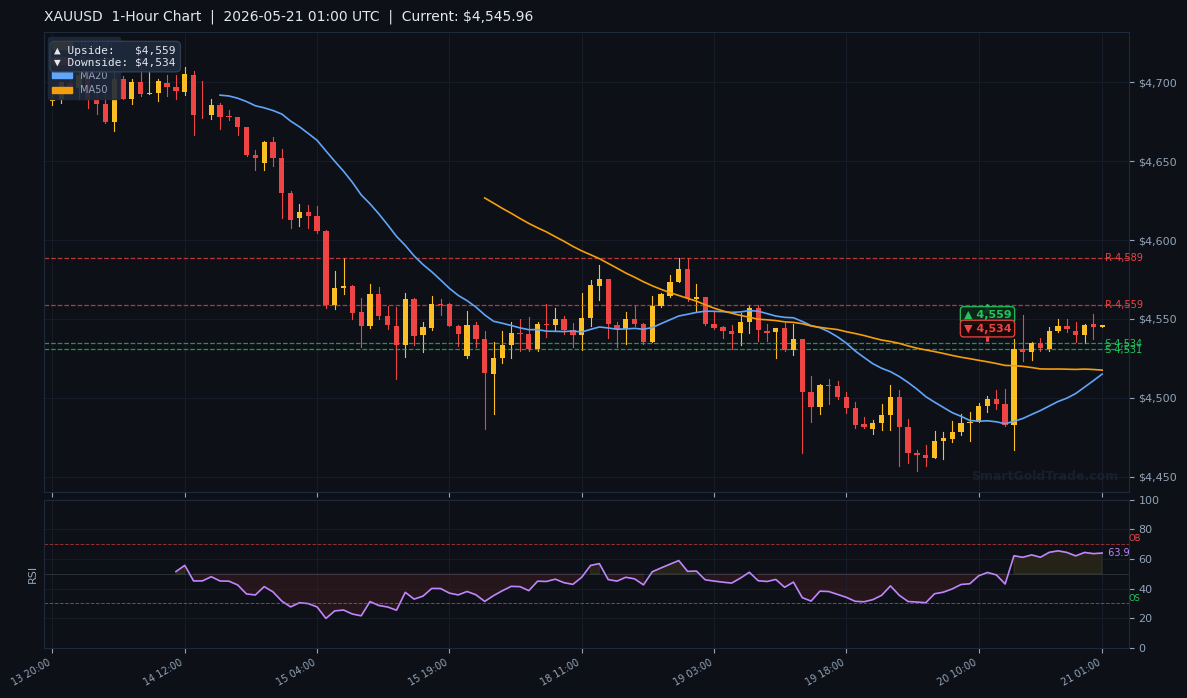Click the 18 11:00 time axis label

pos(560,671)
